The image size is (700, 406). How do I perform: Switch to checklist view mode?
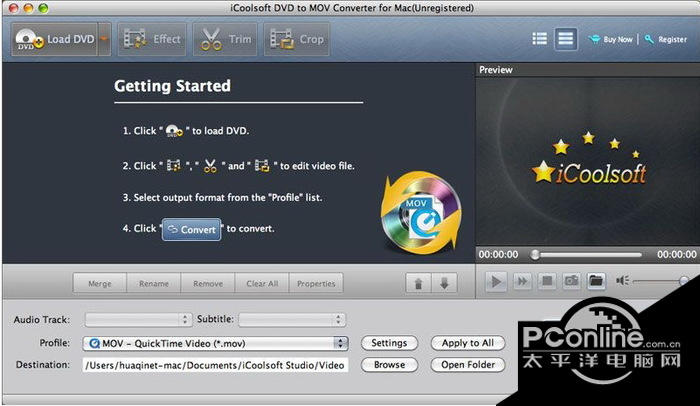click(x=539, y=39)
